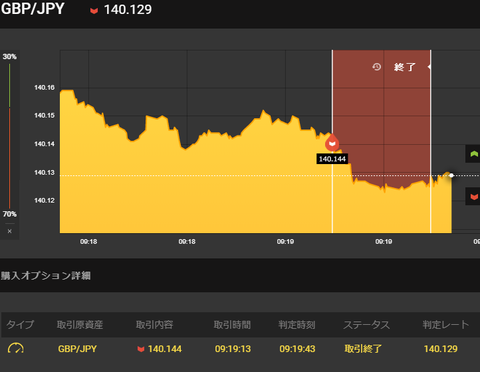The height and width of the screenshot is (372, 480).
Task: Click the 70% sentiment indicator value
Action: click(10, 214)
